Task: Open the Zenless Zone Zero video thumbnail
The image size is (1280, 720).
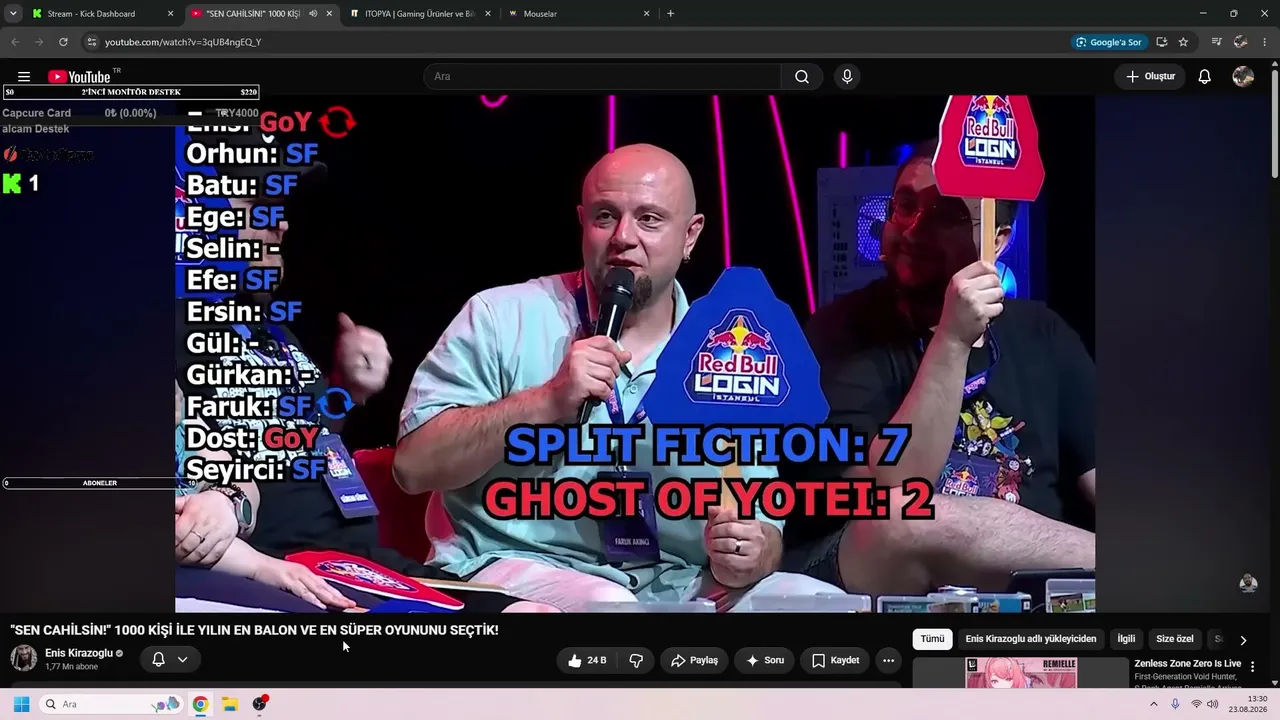Action: tap(1021, 672)
